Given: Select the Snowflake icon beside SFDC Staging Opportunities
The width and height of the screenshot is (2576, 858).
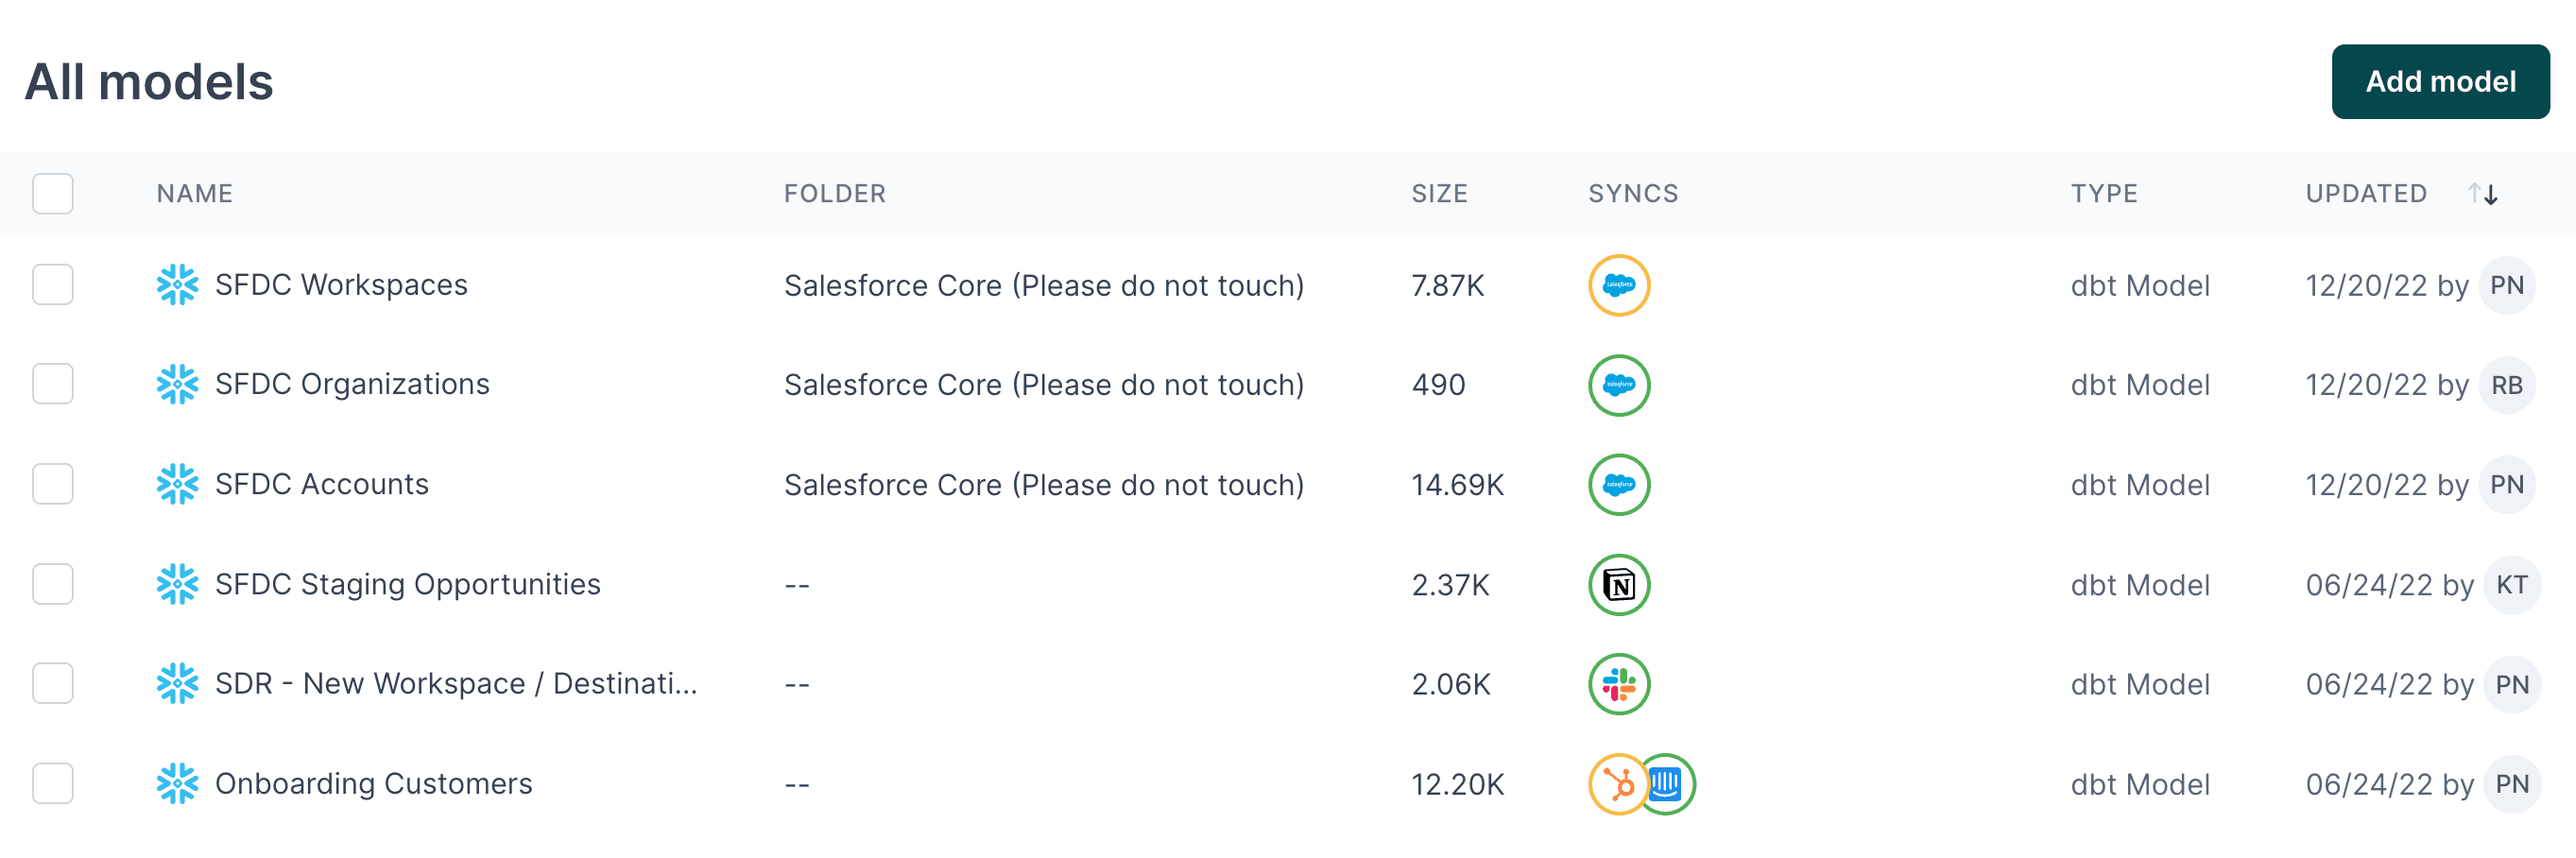Looking at the screenshot, I should (178, 584).
